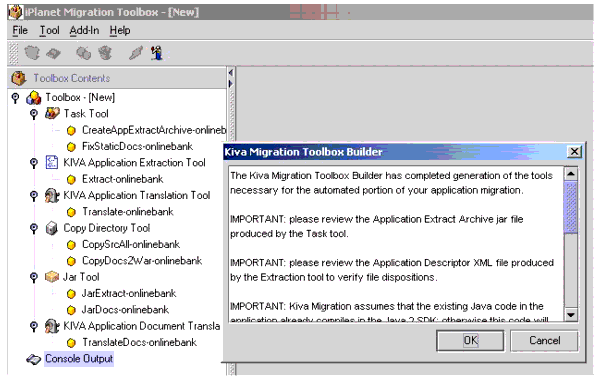This screenshot has width=603, height=381.
Task: Collapse the Copy Directory Tool node
Action: tap(34, 228)
